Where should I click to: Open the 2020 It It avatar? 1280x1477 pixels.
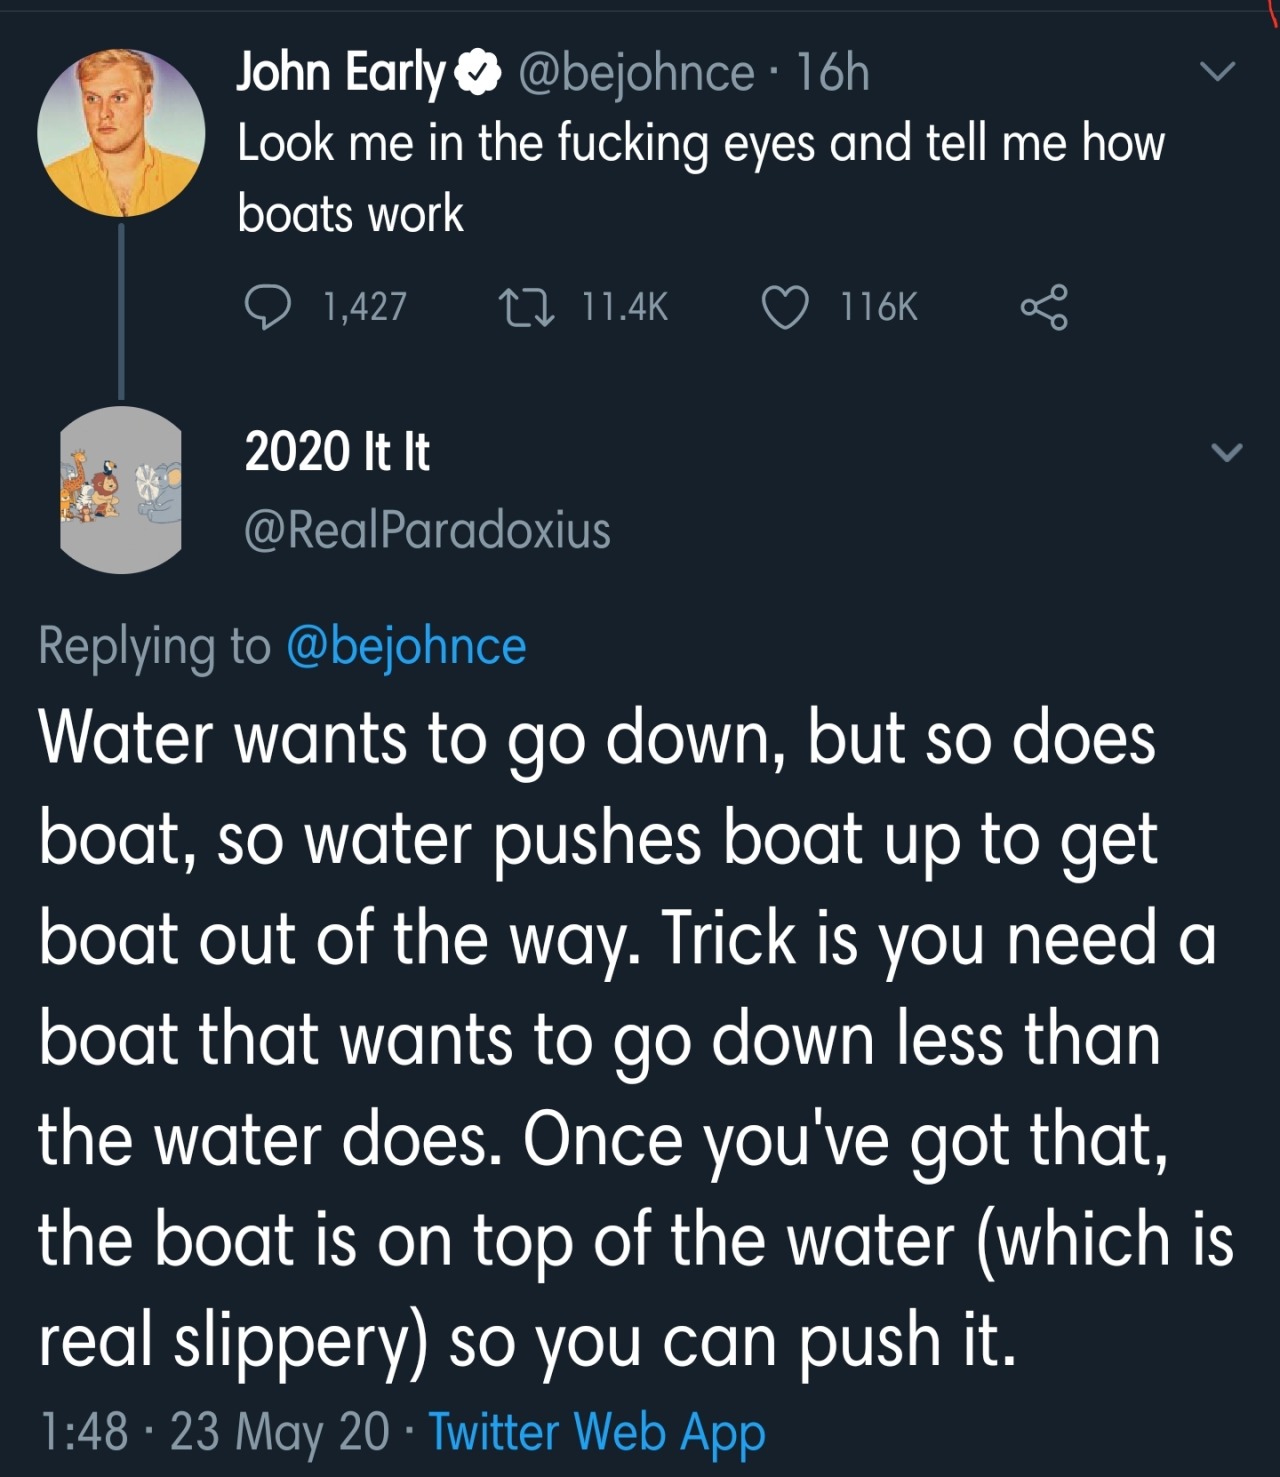(121, 490)
